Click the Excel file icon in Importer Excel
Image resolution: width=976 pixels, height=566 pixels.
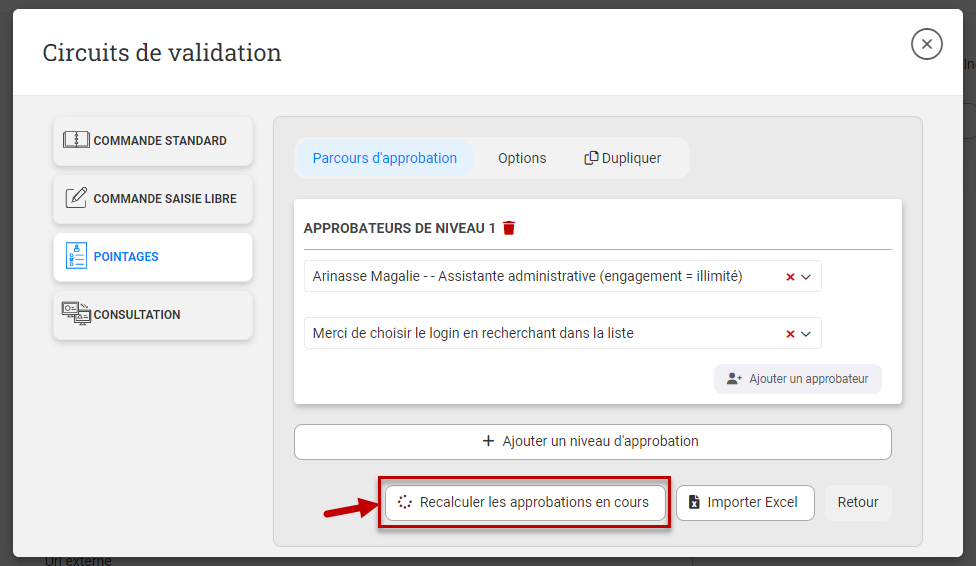click(x=694, y=502)
